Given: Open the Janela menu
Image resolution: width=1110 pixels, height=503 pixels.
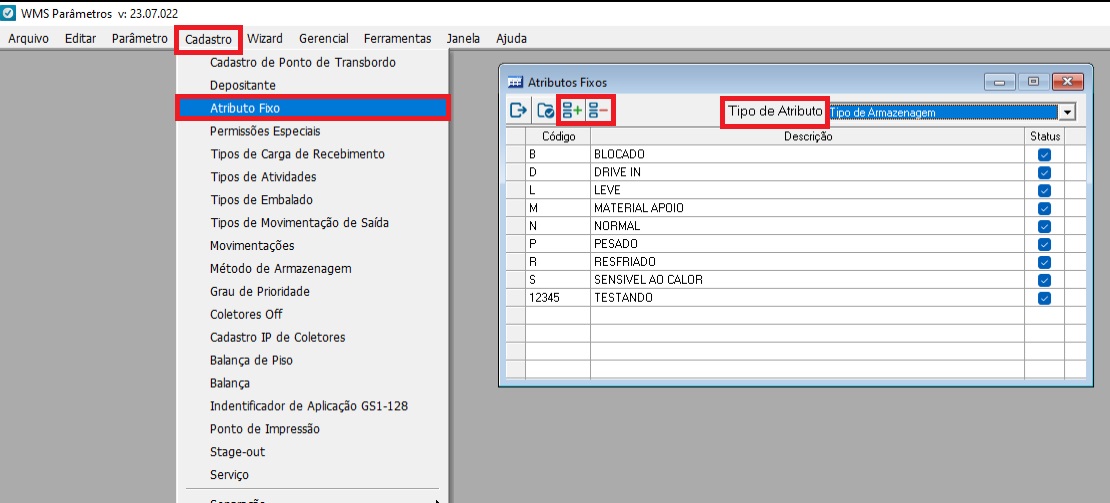Looking at the screenshot, I should click(463, 38).
